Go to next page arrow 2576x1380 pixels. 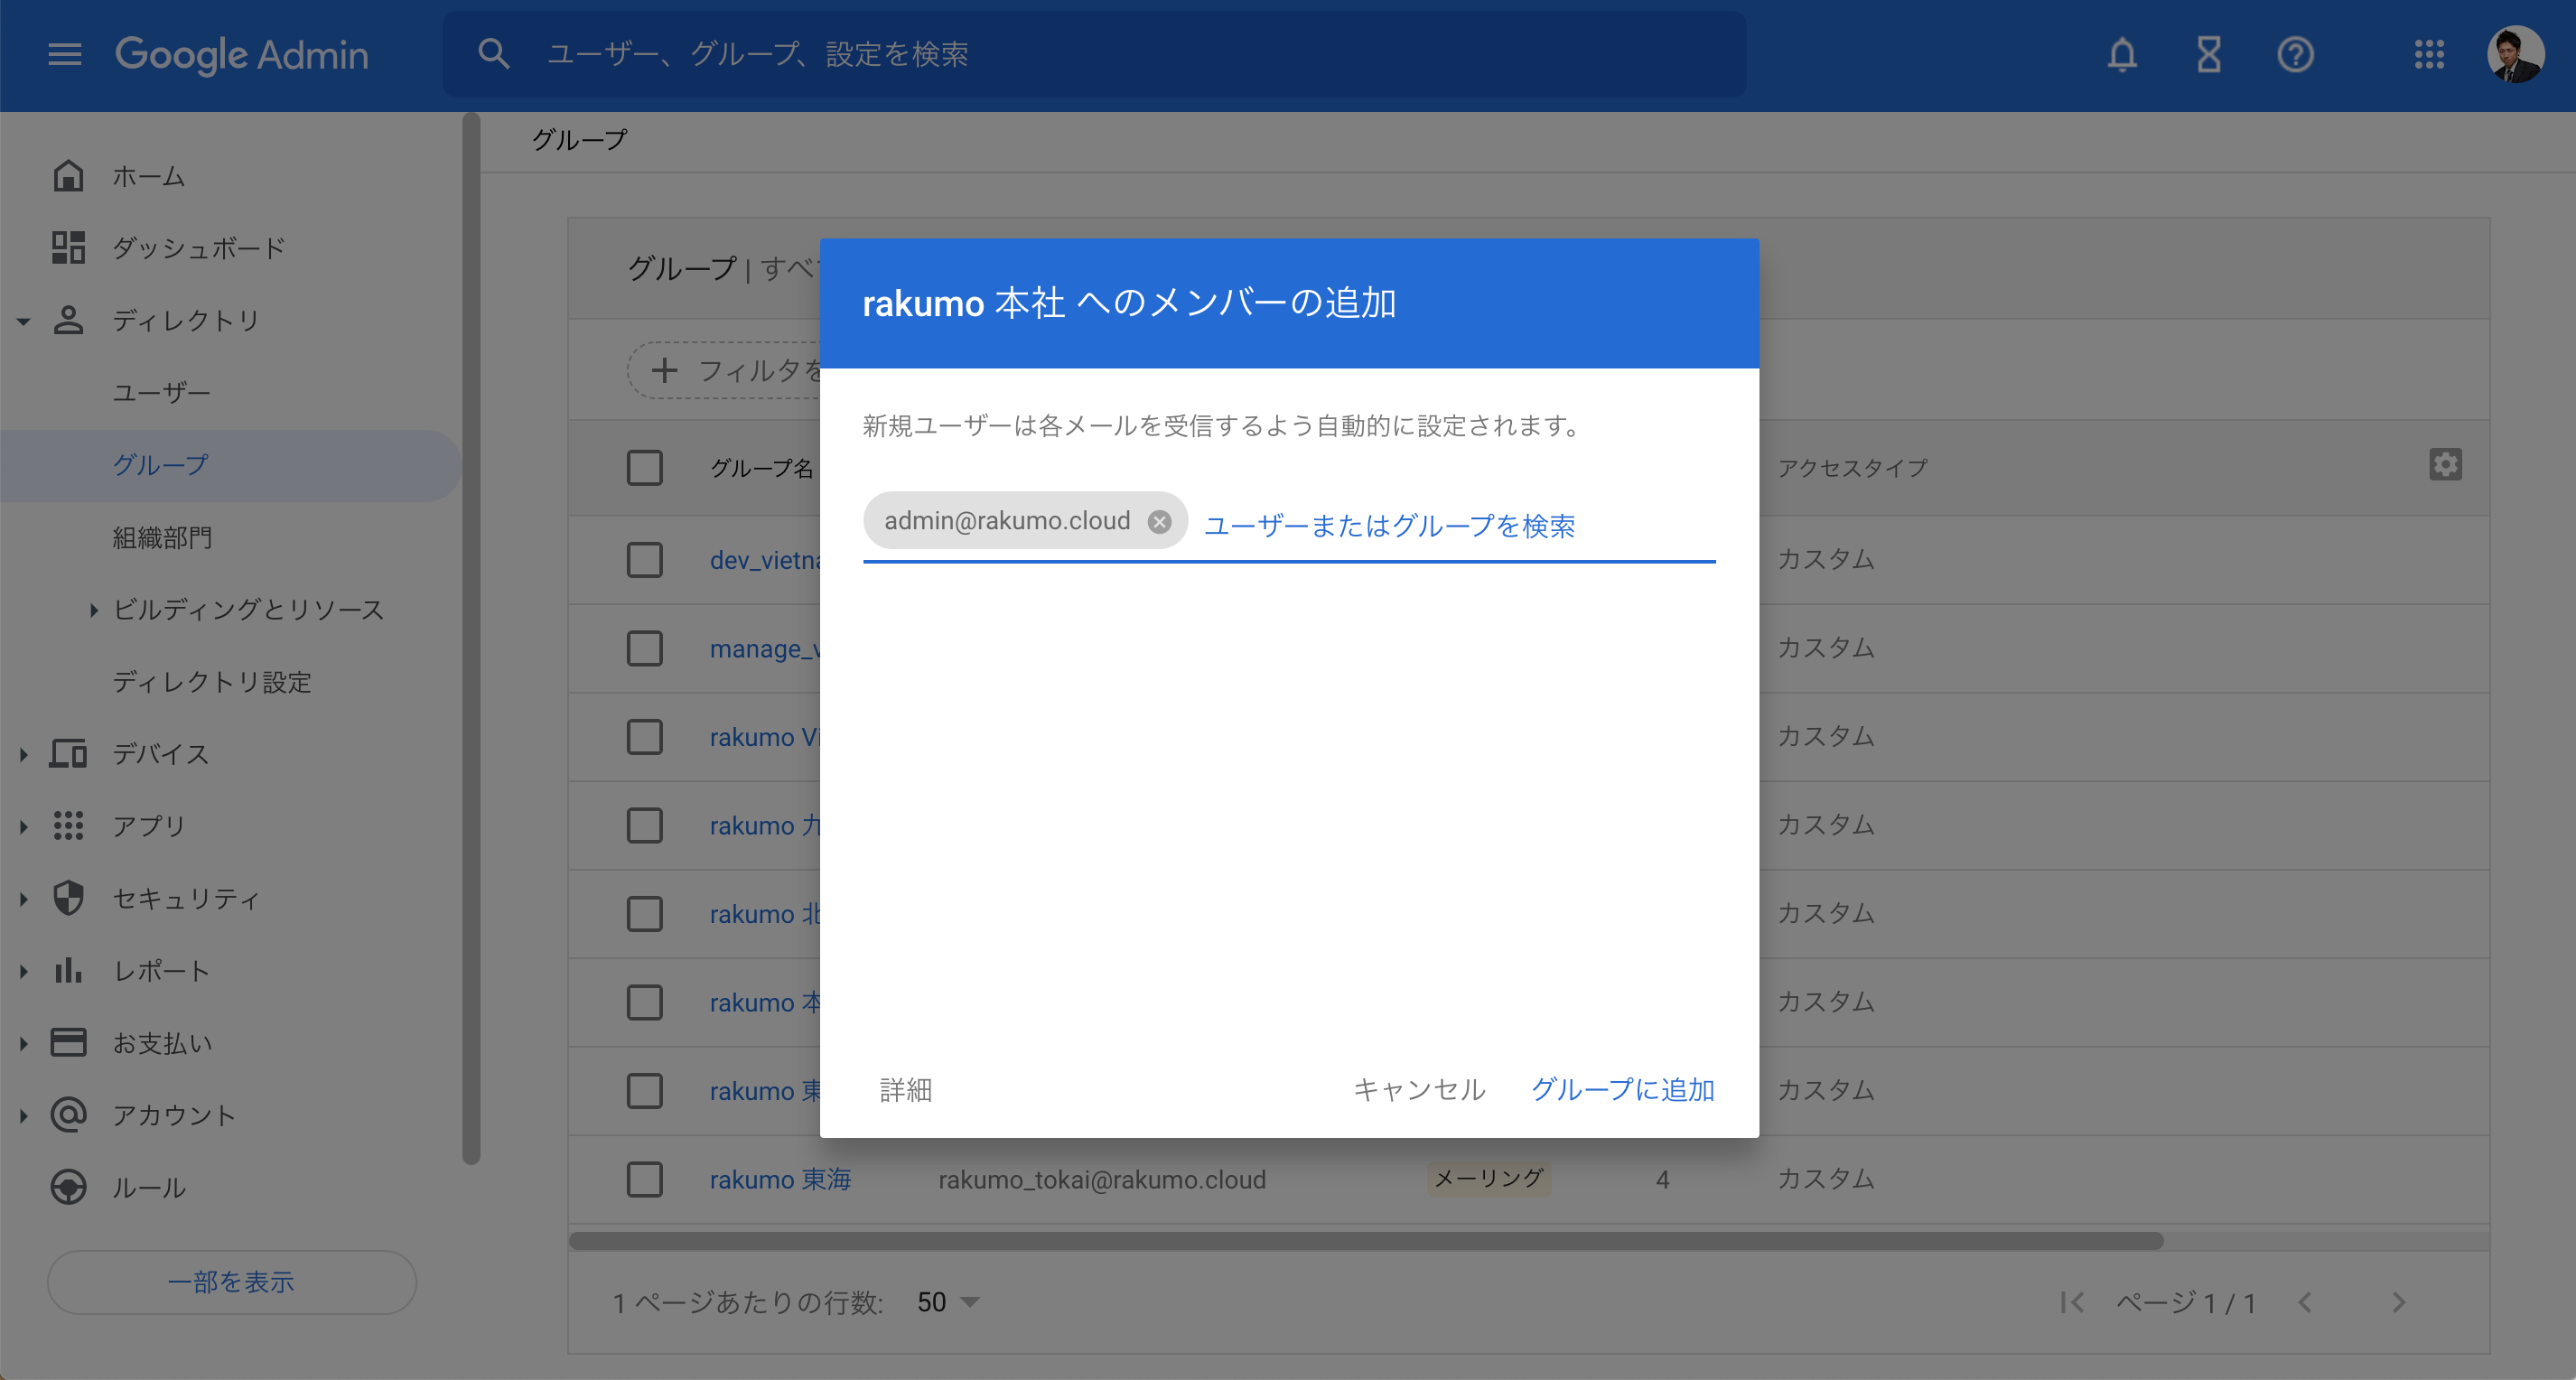2398,1302
